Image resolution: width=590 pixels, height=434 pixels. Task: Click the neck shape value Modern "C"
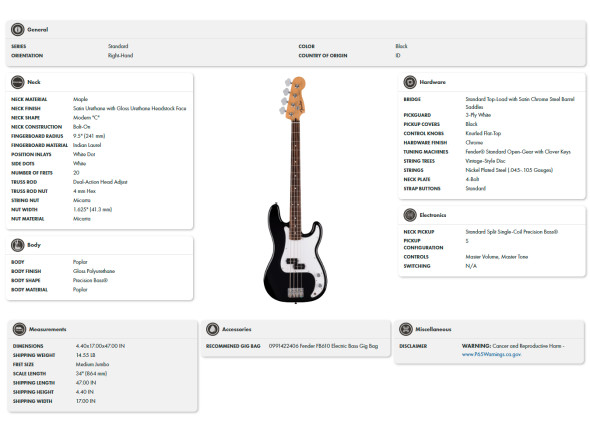[86, 117]
